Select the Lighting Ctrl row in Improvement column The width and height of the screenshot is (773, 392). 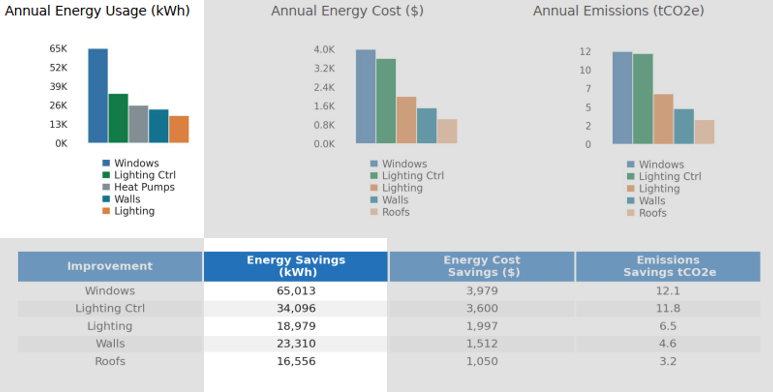coord(110,309)
